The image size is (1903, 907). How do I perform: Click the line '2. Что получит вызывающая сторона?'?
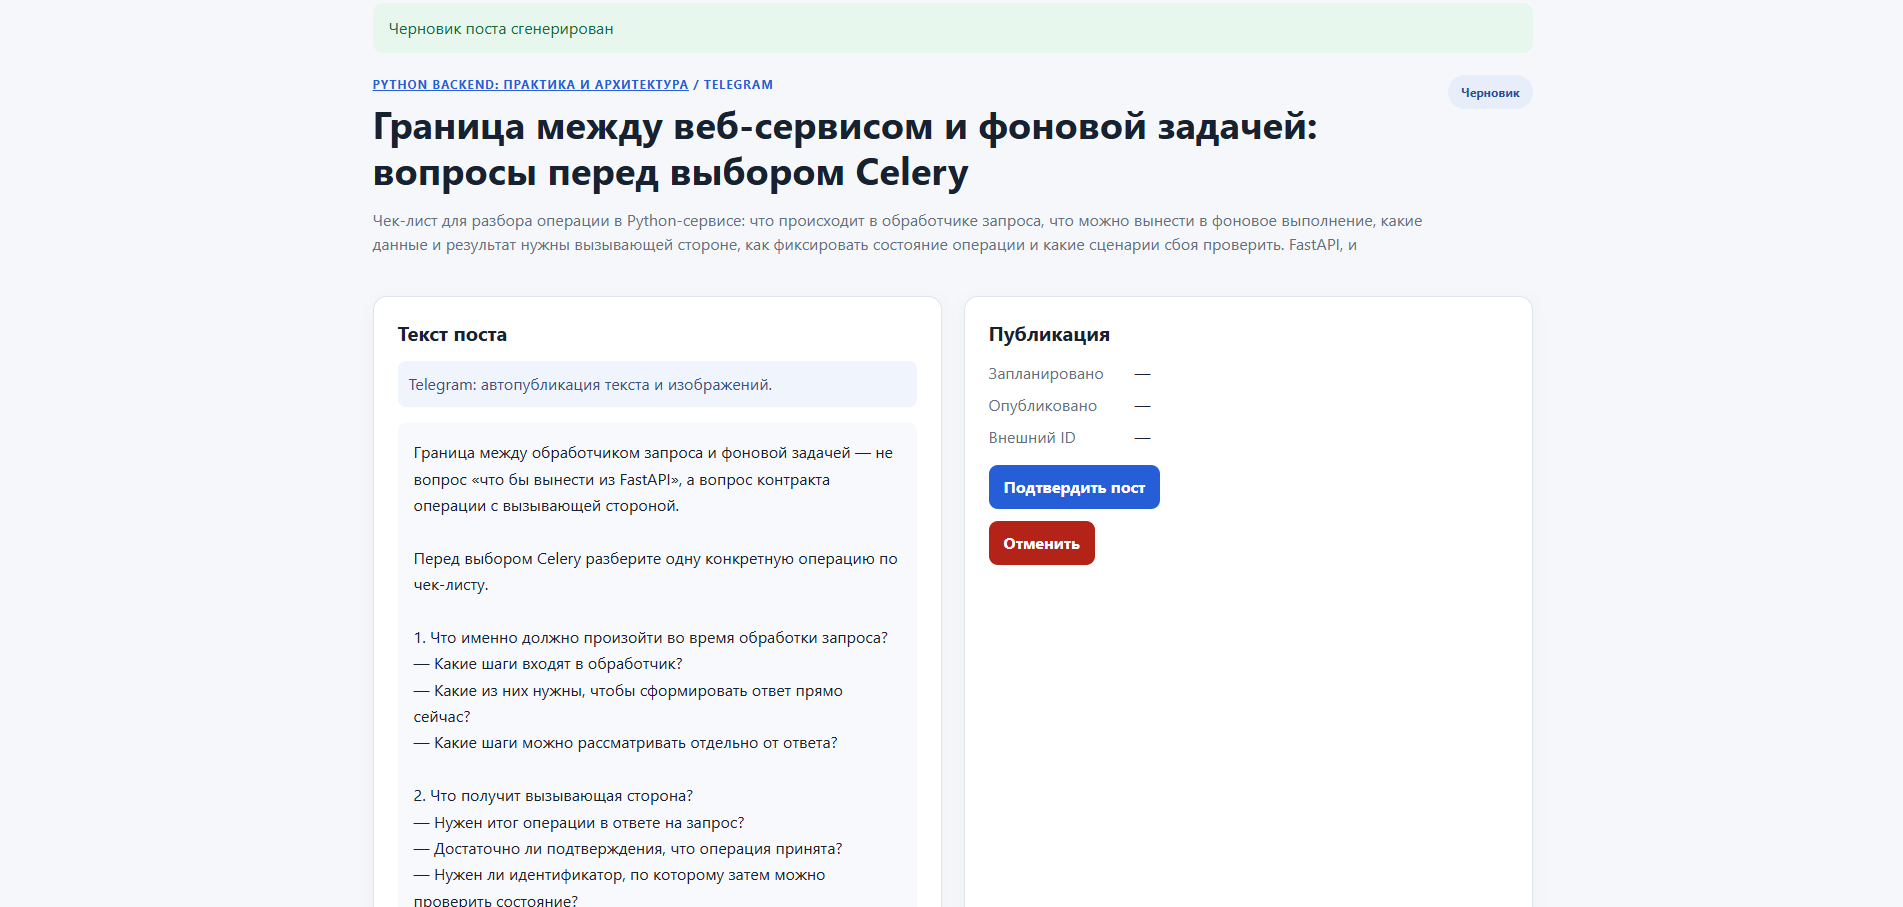[x=553, y=796]
